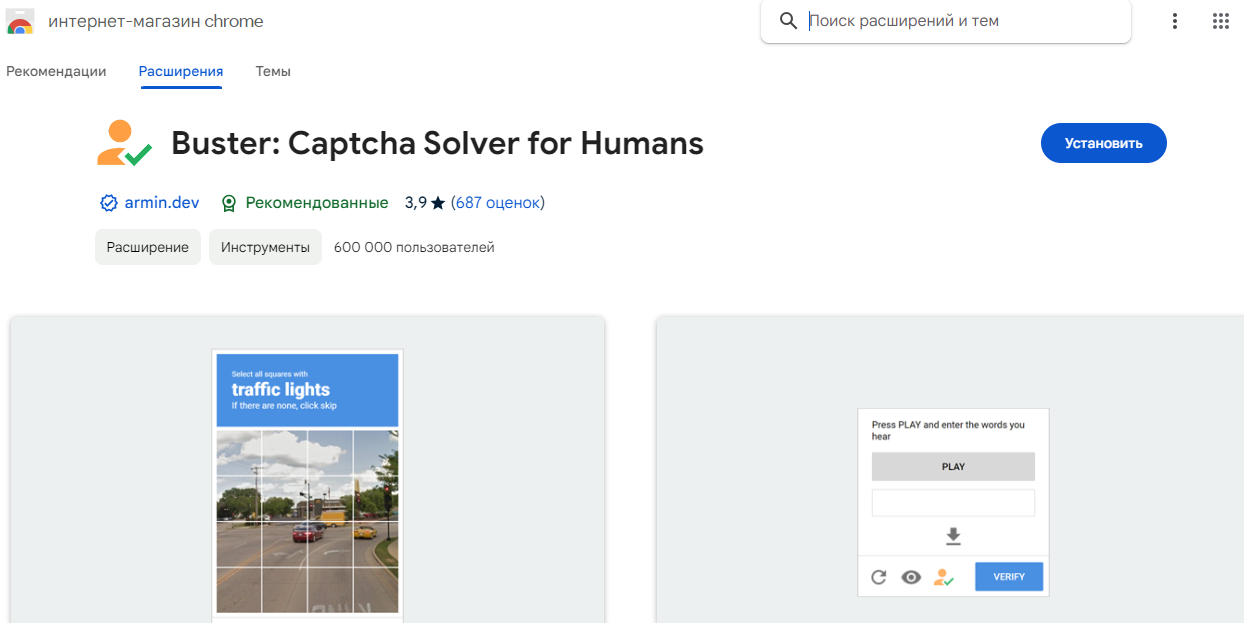
Task: Click the green Рекомендованные award badge icon
Action: click(x=229, y=203)
